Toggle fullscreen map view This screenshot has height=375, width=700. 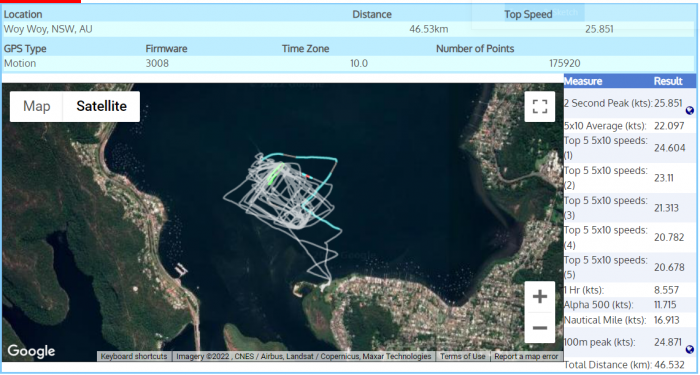tap(540, 106)
